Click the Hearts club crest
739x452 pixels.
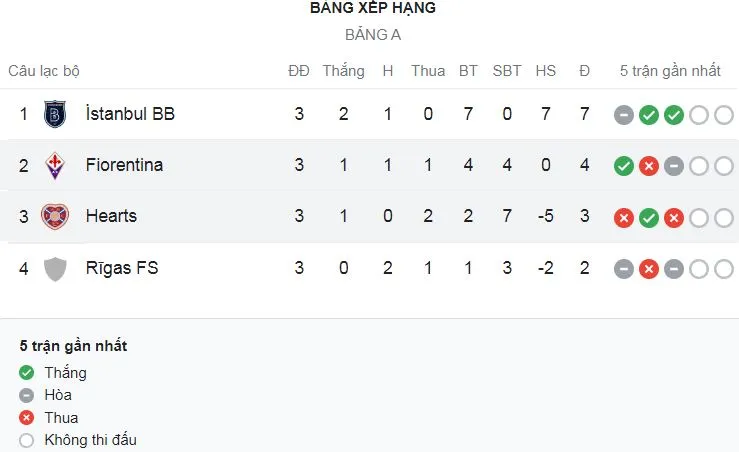(x=54, y=216)
